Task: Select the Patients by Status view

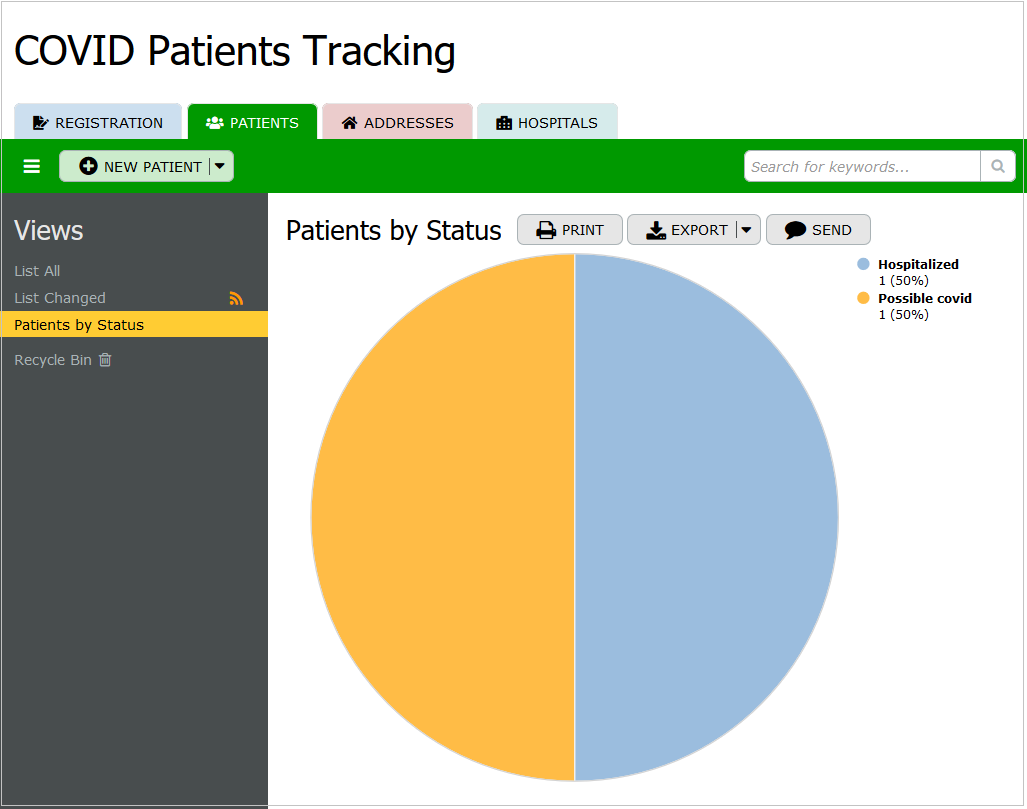Action: (79, 325)
